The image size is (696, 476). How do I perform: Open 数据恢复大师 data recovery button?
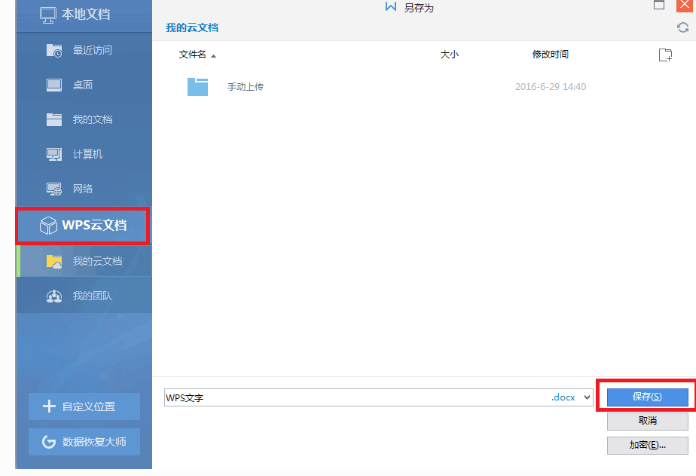84,442
